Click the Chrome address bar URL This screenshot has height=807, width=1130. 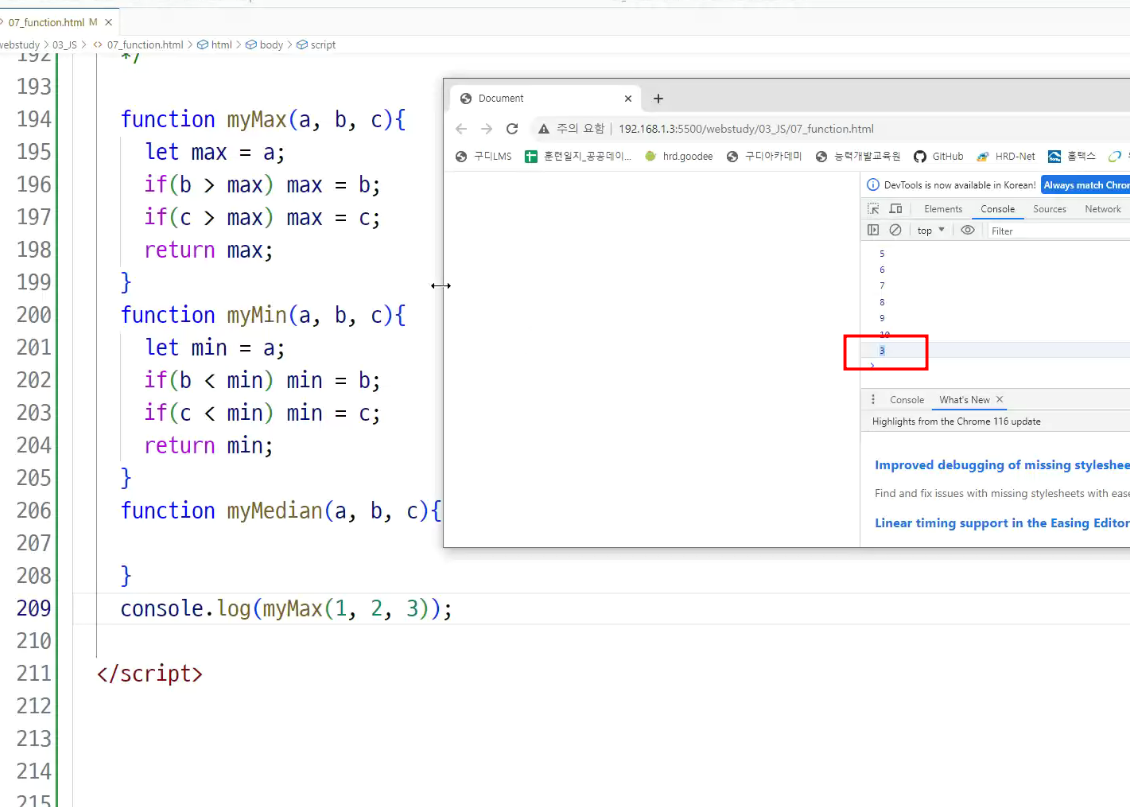pyautogui.click(x=746, y=129)
